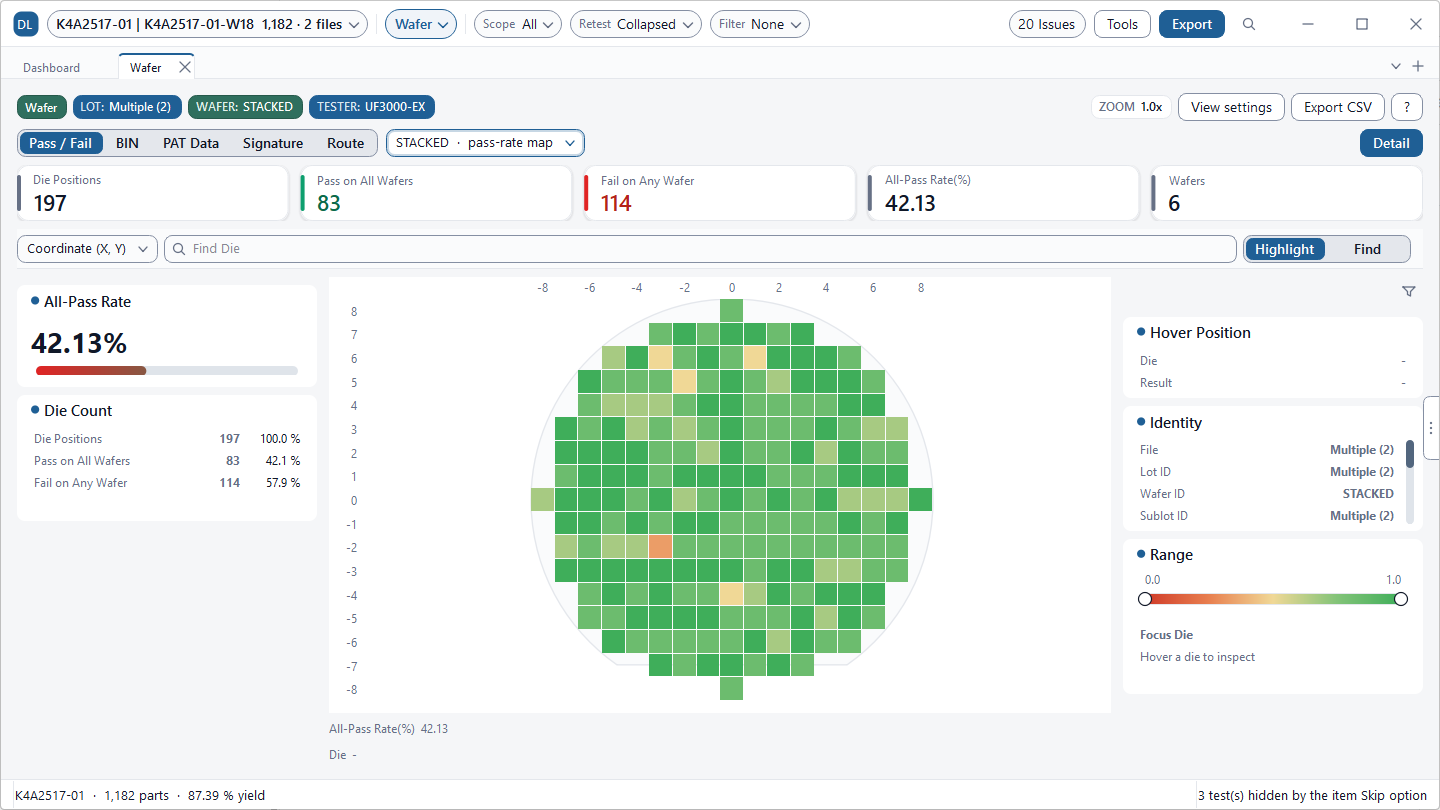Click the Range slider maximum handle

(1401, 599)
